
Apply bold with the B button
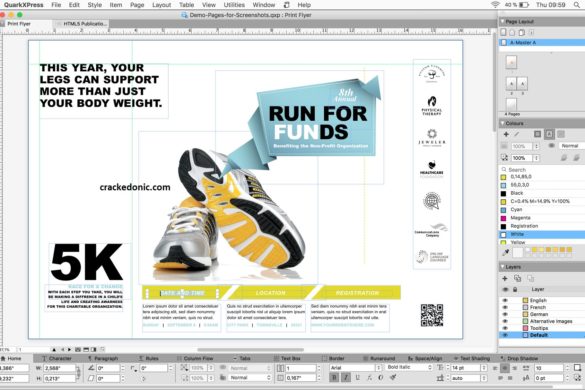click(x=334, y=378)
